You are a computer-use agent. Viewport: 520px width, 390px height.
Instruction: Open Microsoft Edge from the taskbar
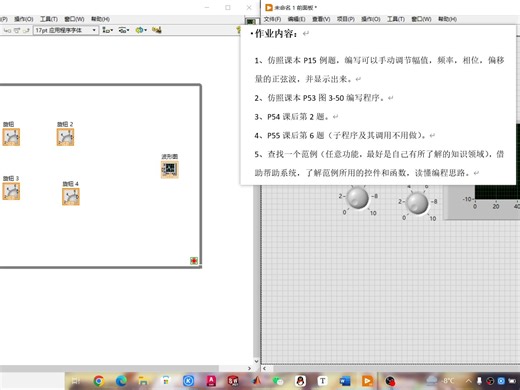[x=121, y=381]
